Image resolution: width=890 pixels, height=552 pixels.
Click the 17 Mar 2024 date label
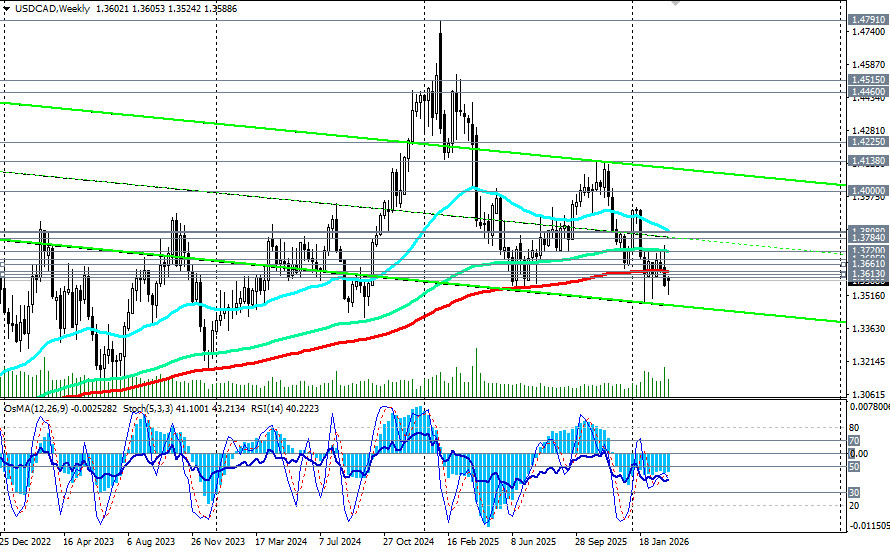coord(281,542)
